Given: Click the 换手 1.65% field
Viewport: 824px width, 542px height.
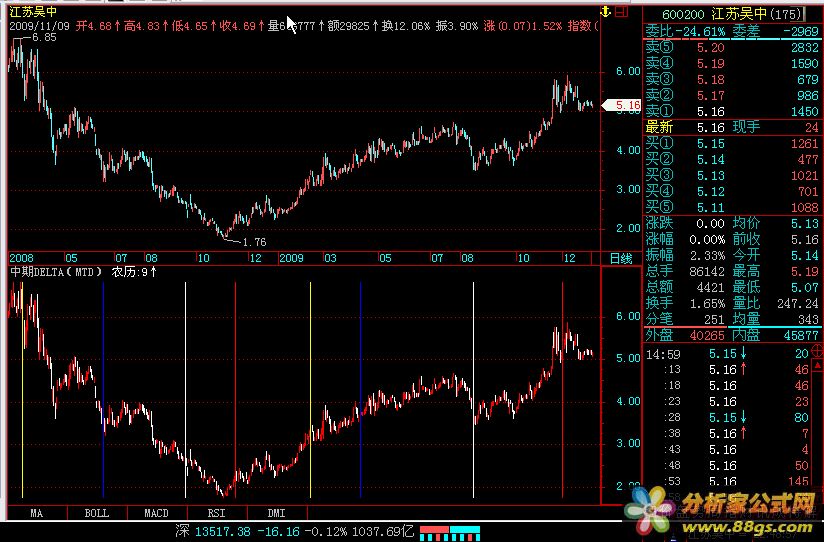Looking at the screenshot, I should click(x=685, y=303).
